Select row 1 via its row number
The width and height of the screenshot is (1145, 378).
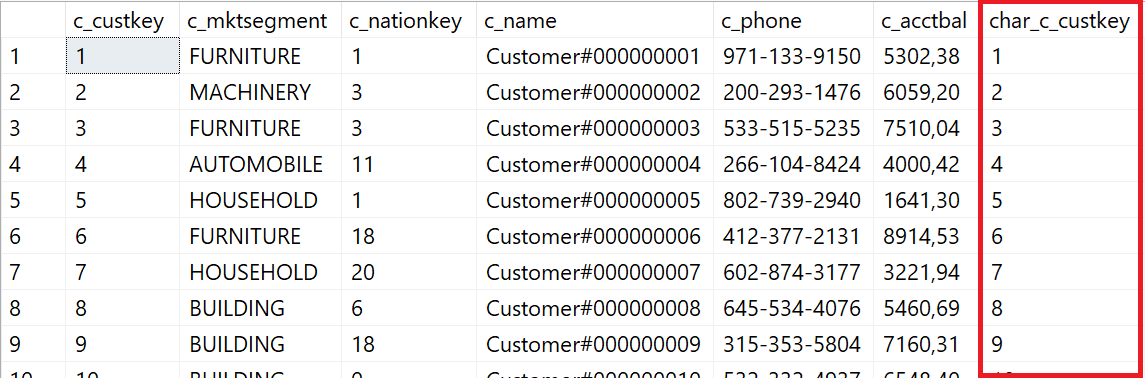tap(33, 55)
